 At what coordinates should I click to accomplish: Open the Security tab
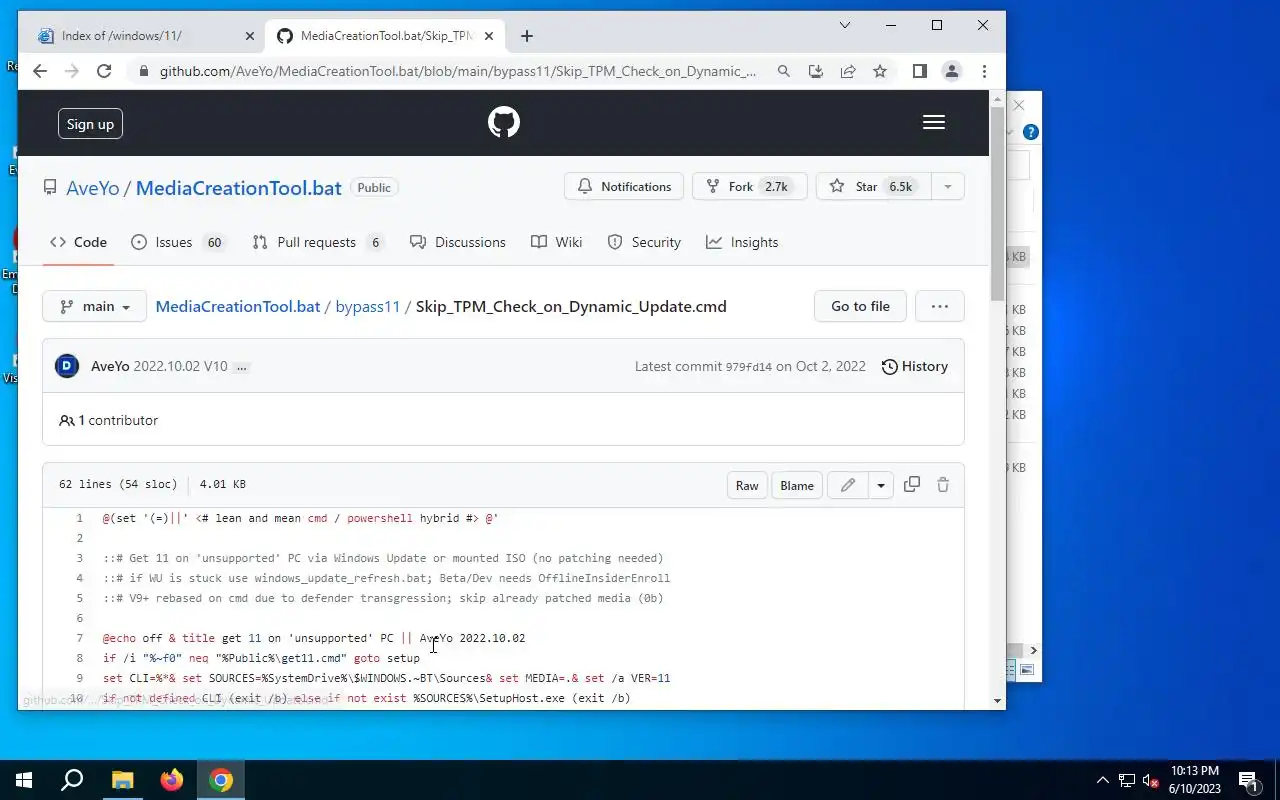pyautogui.click(x=644, y=242)
